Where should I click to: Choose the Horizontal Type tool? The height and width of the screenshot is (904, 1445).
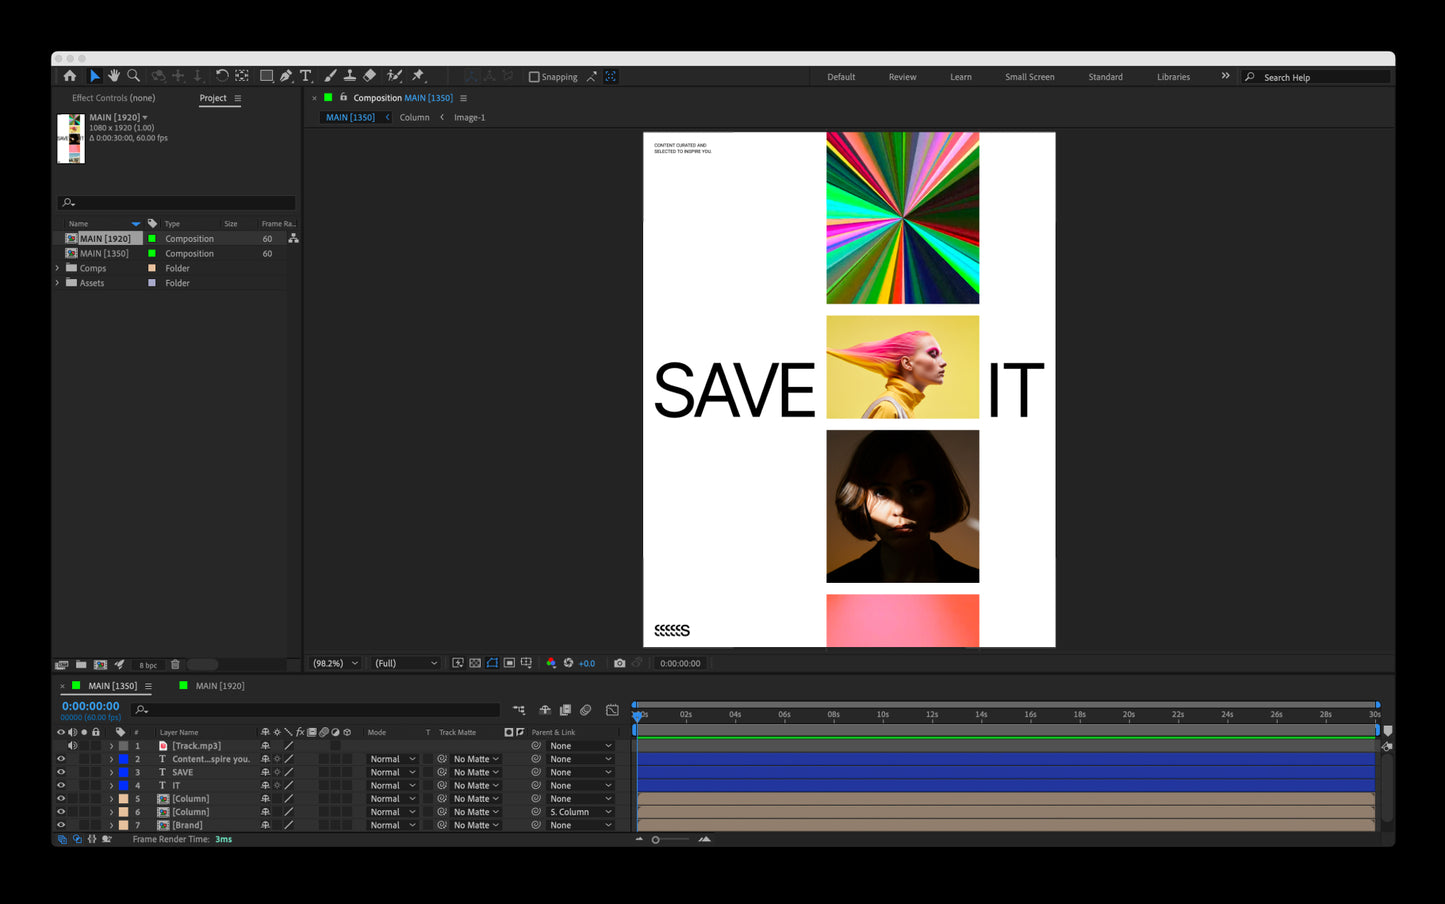[306, 76]
